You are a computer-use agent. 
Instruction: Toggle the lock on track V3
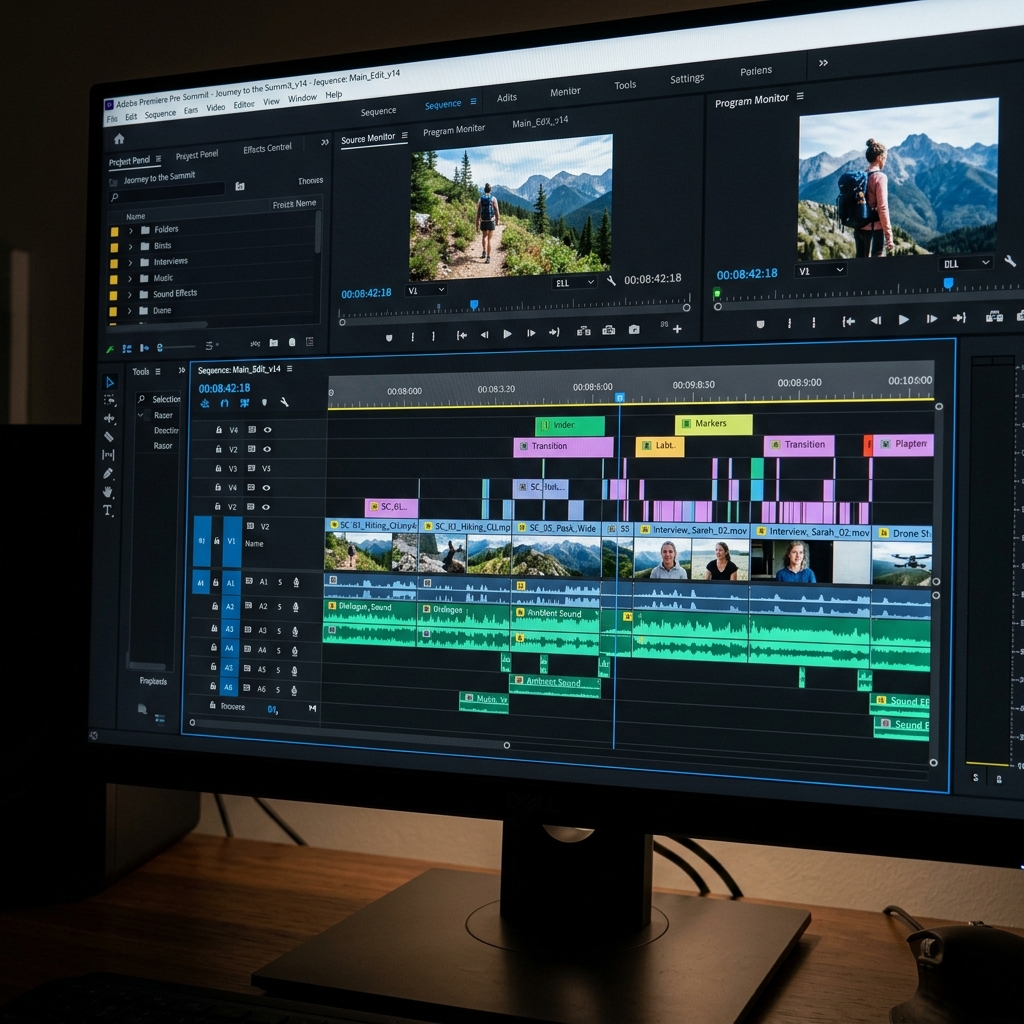click(x=218, y=468)
